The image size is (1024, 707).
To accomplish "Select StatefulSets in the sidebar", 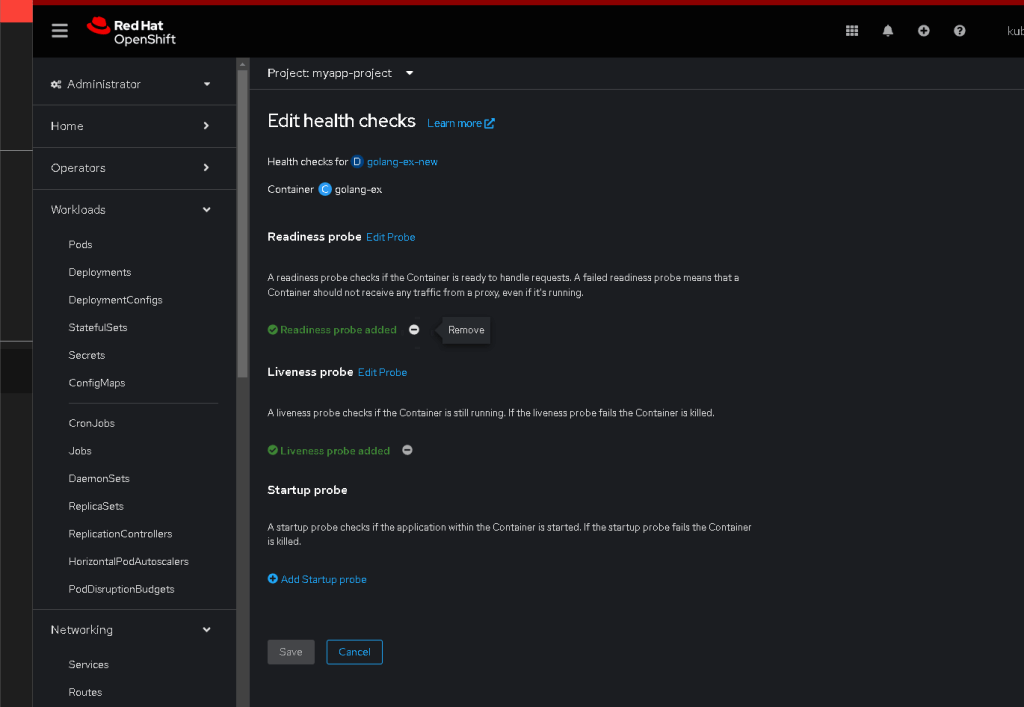I will point(98,328).
